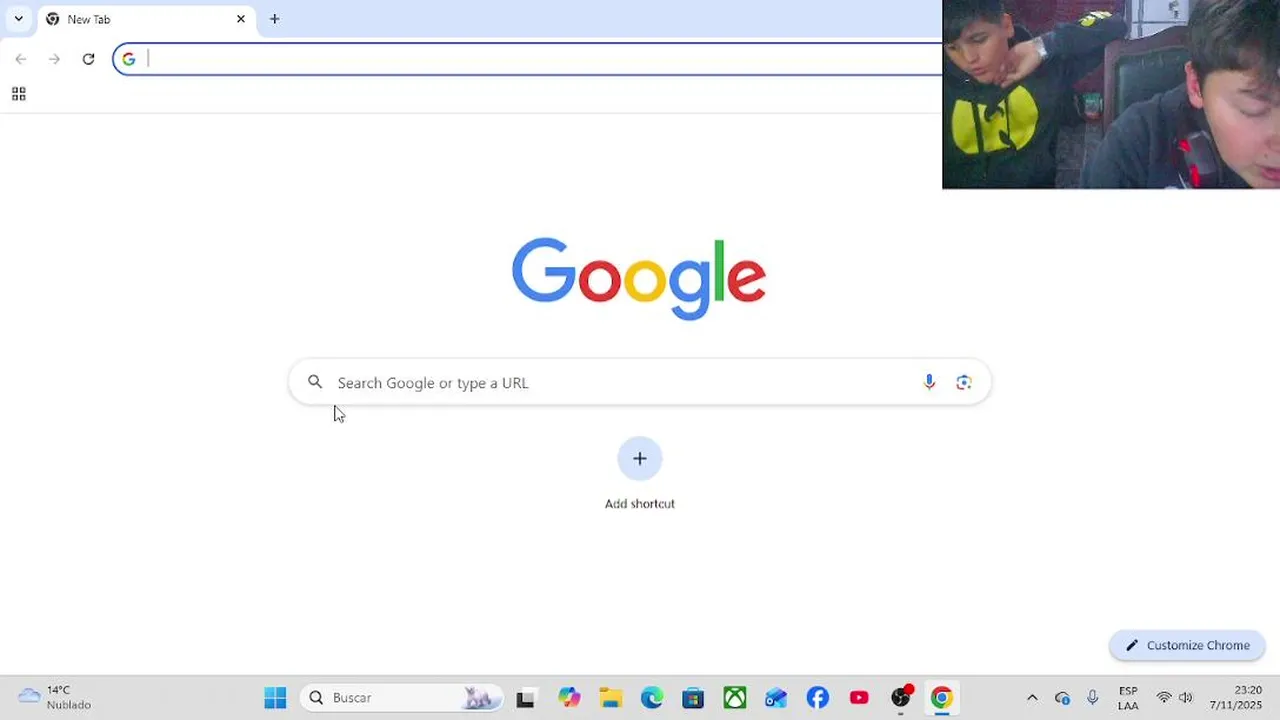Screen dimensions: 1280x720
Task: Click the magnifier icon in search box
Action: [315, 382]
